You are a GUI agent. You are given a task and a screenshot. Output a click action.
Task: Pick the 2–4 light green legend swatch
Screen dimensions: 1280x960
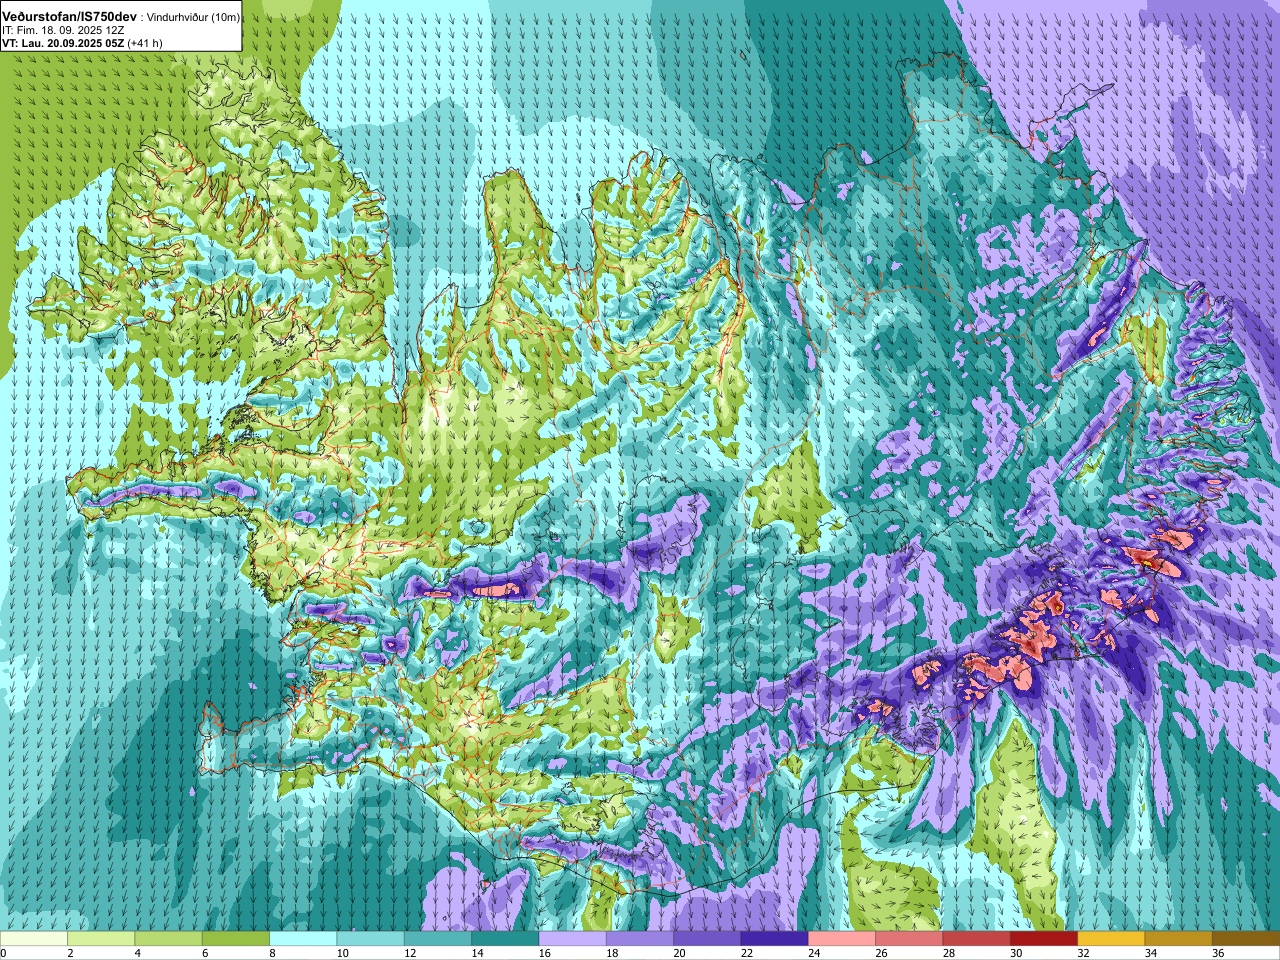[x=101, y=939]
